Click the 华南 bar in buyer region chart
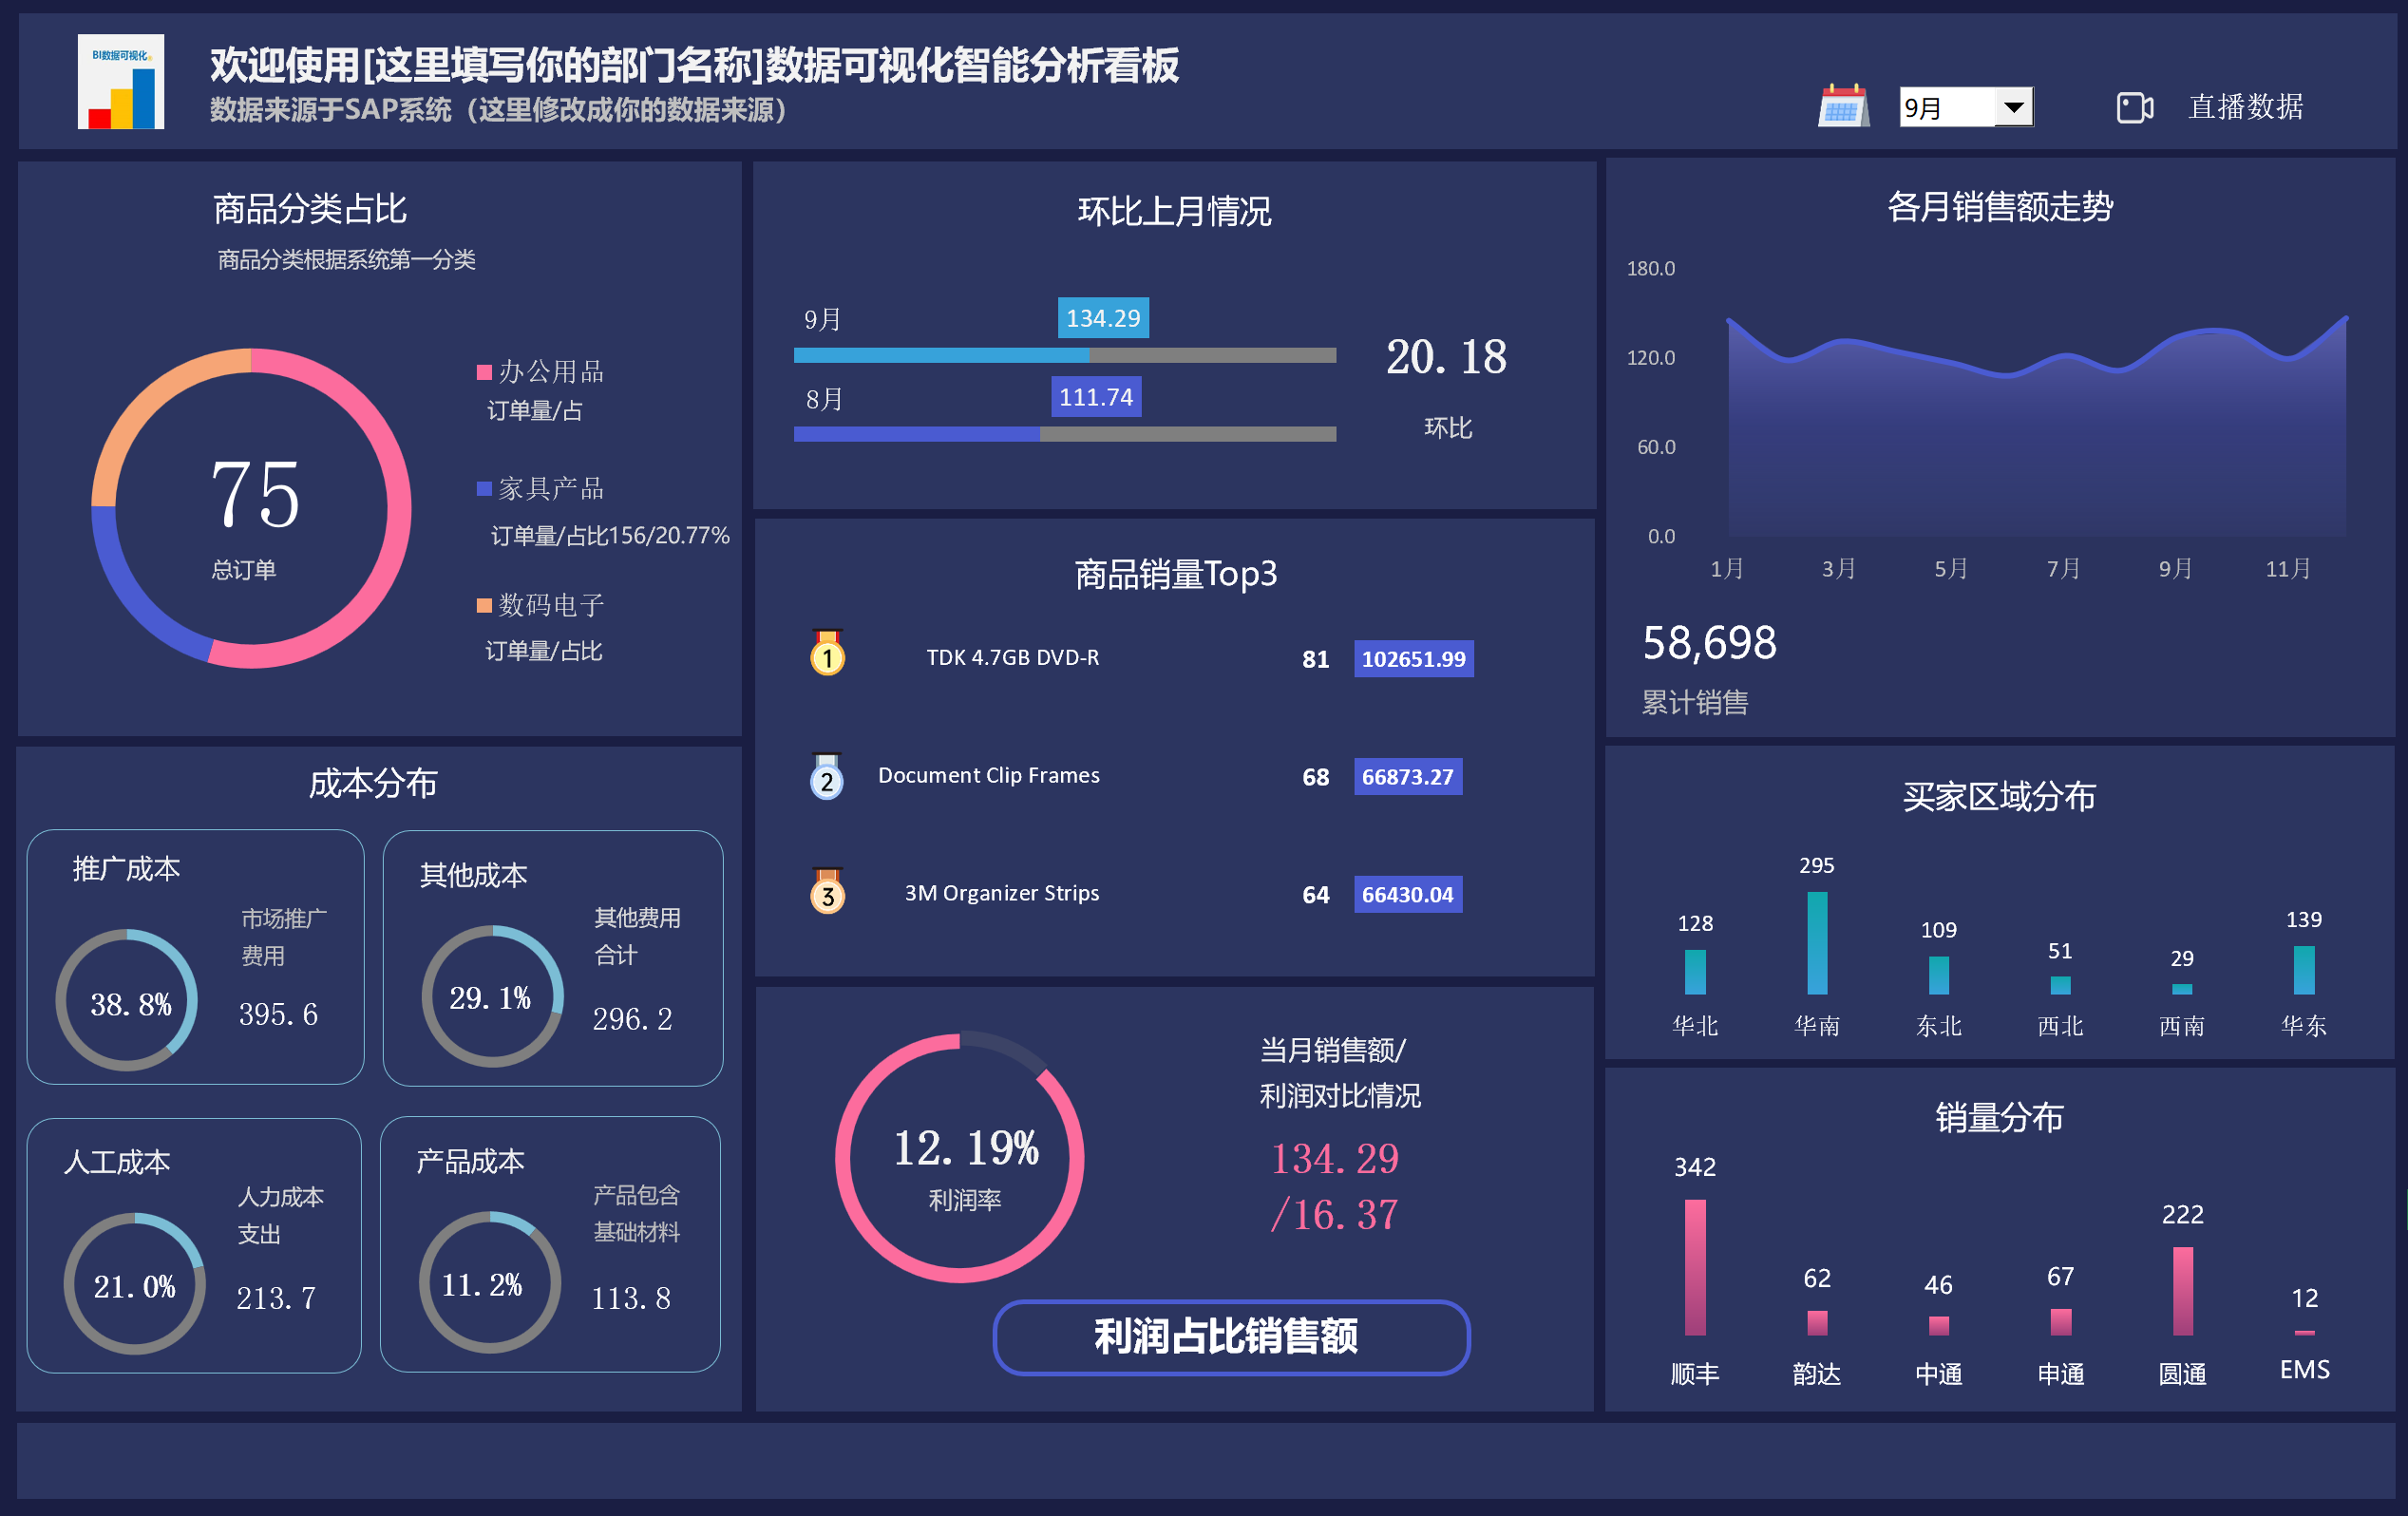 point(1817,942)
